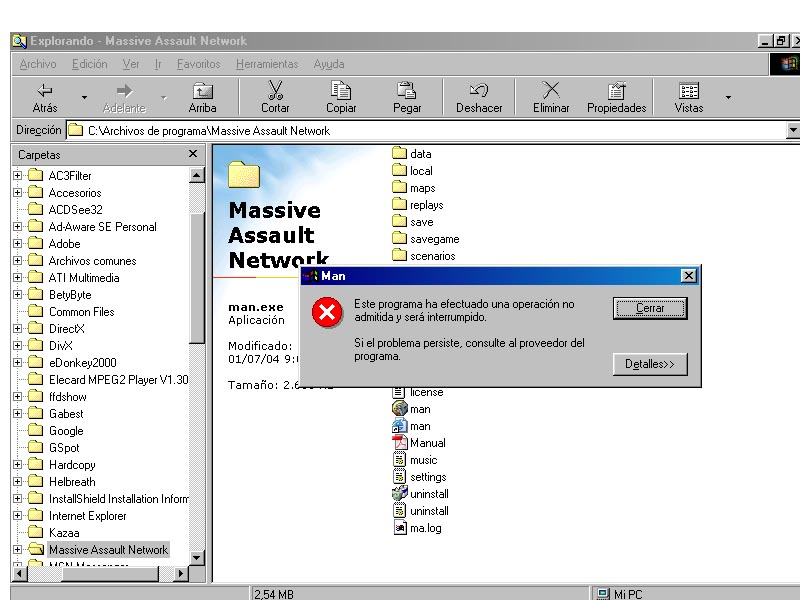Select the Manual PDF document
The width and height of the screenshot is (800, 600).
pos(419,443)
